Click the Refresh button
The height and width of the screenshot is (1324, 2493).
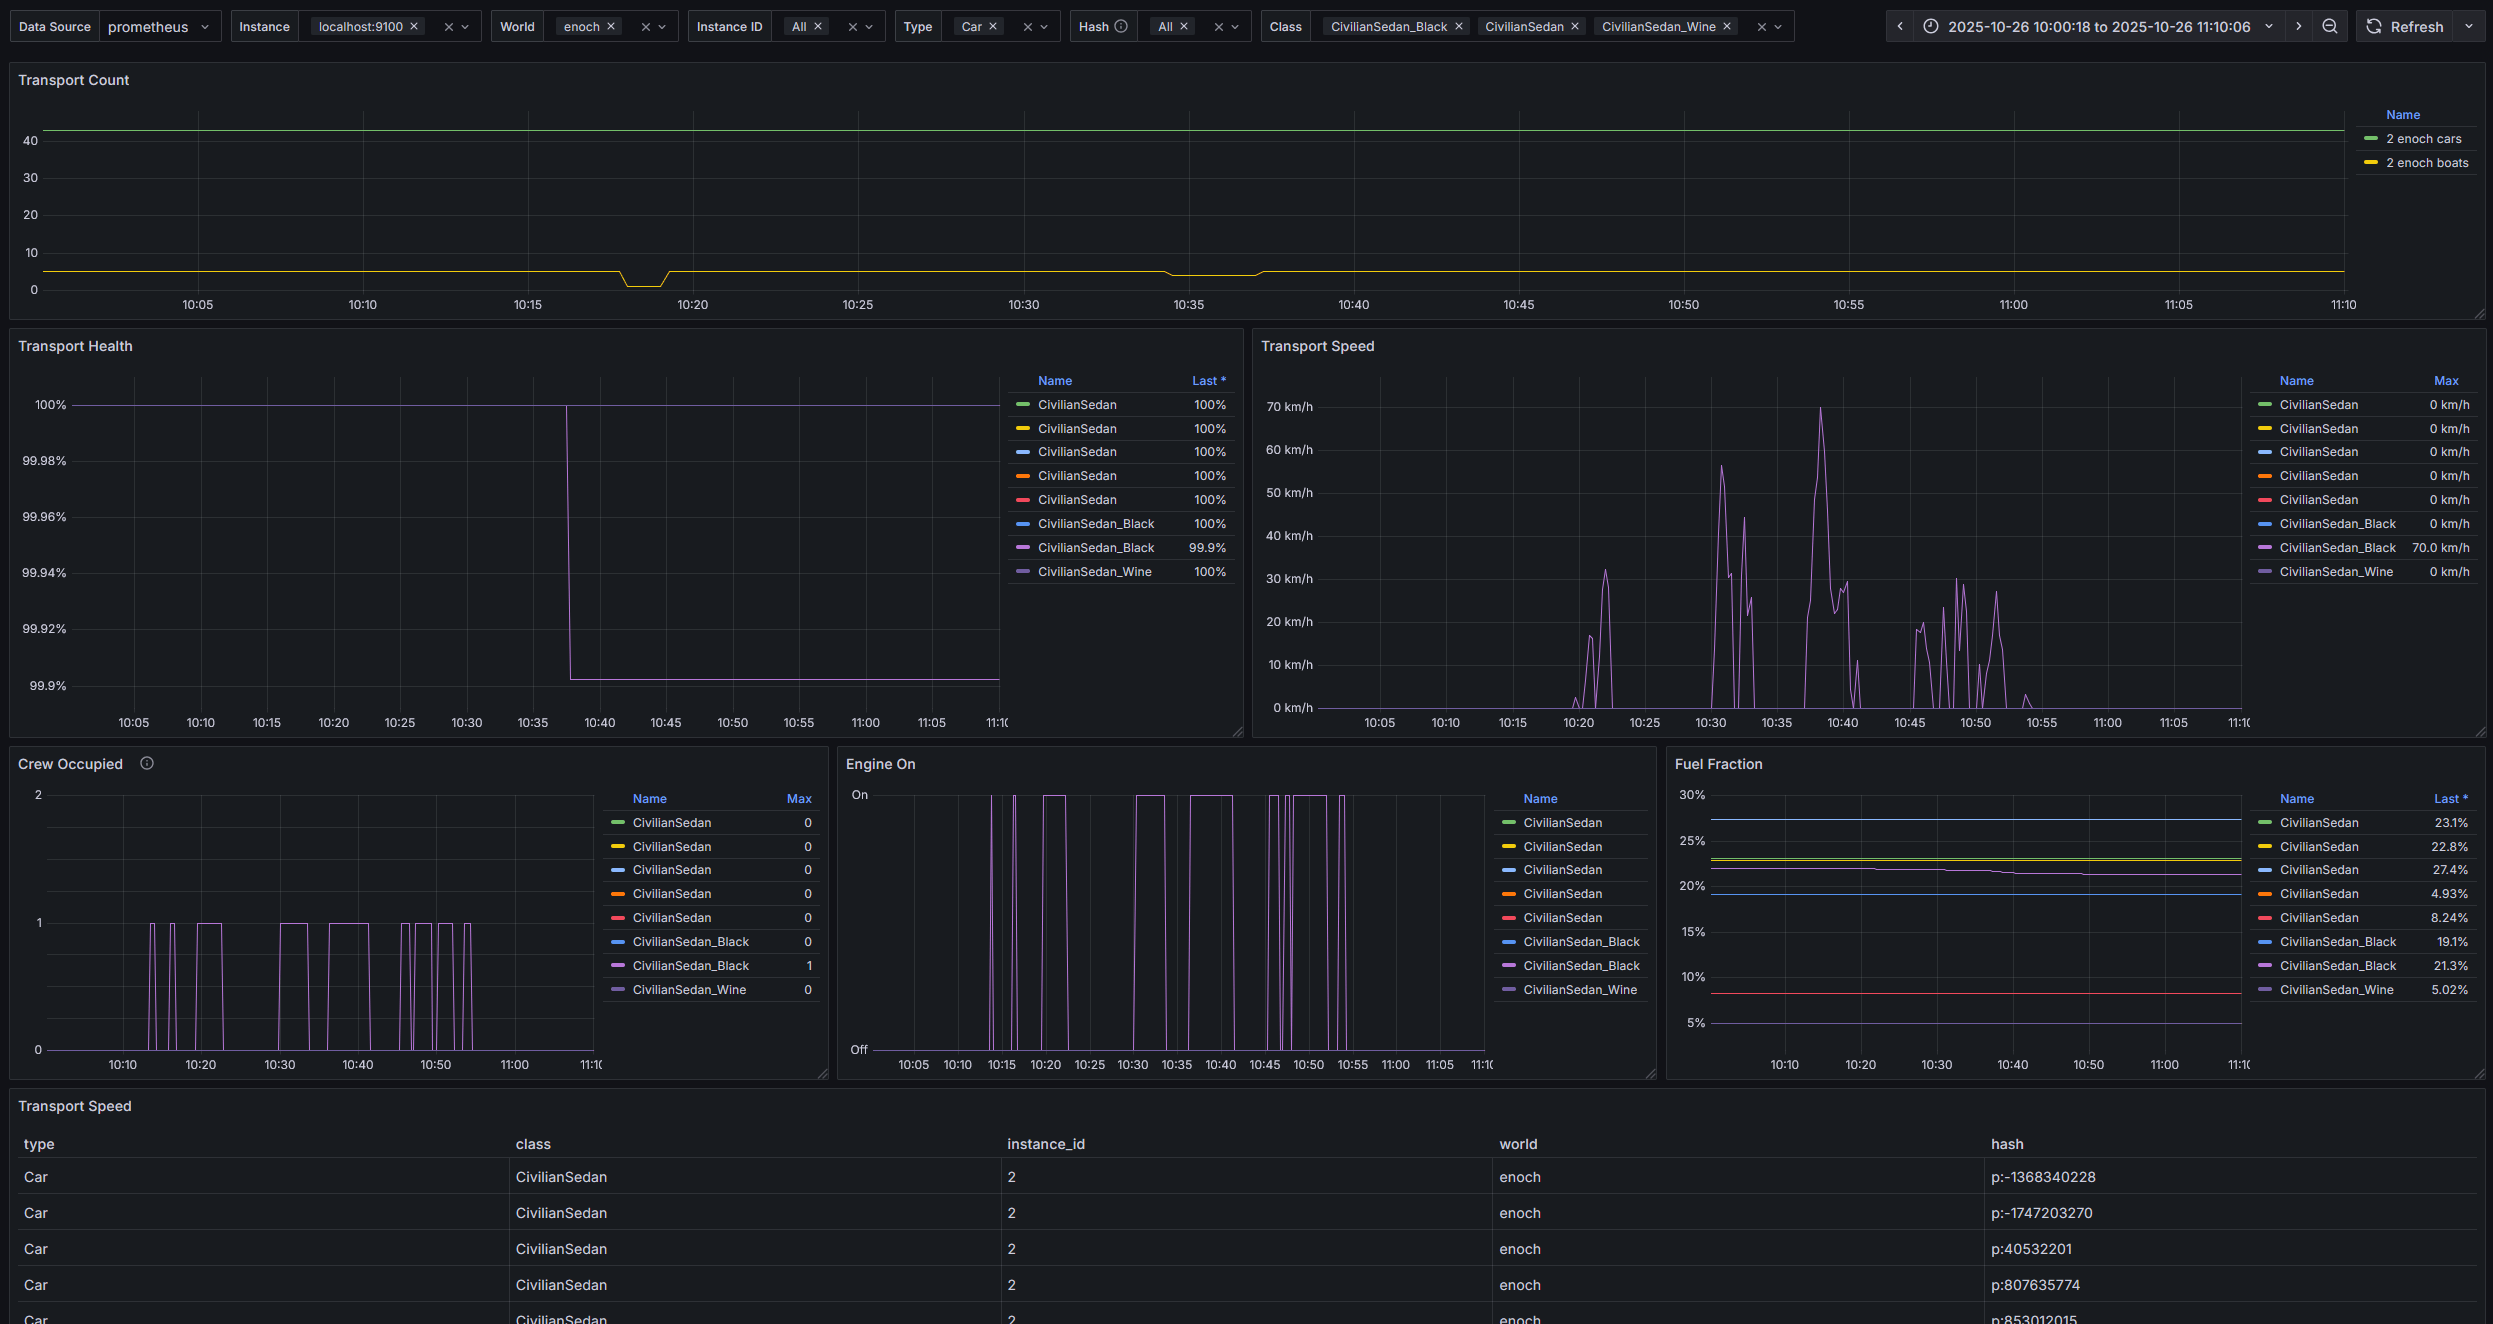pyautogui.click(x=2405, y=27)
